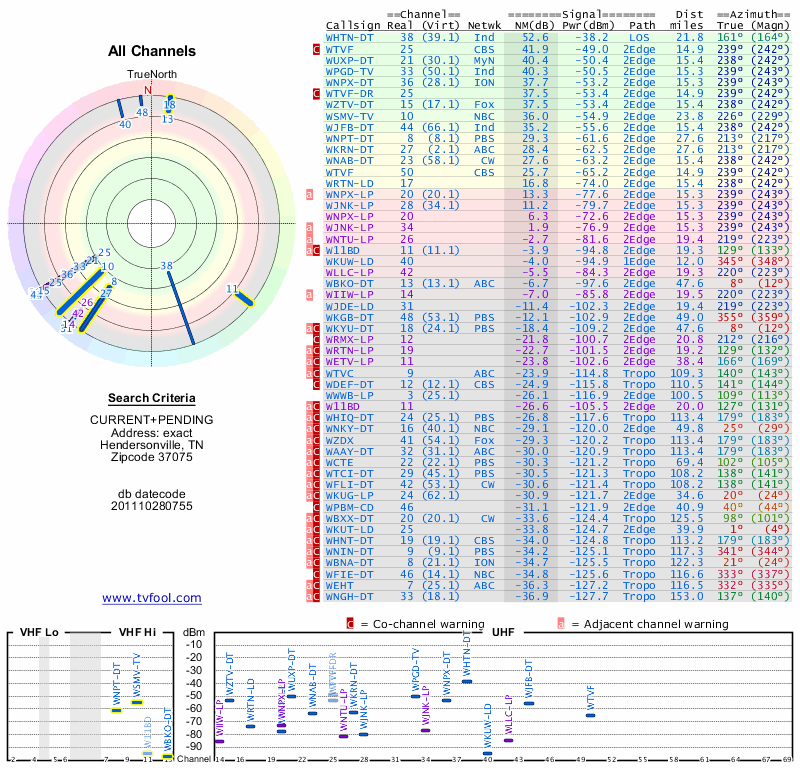Click the WHTN-DT callsign in the table
This screenshot has width=800, height=768.
[x=349, y=37]
